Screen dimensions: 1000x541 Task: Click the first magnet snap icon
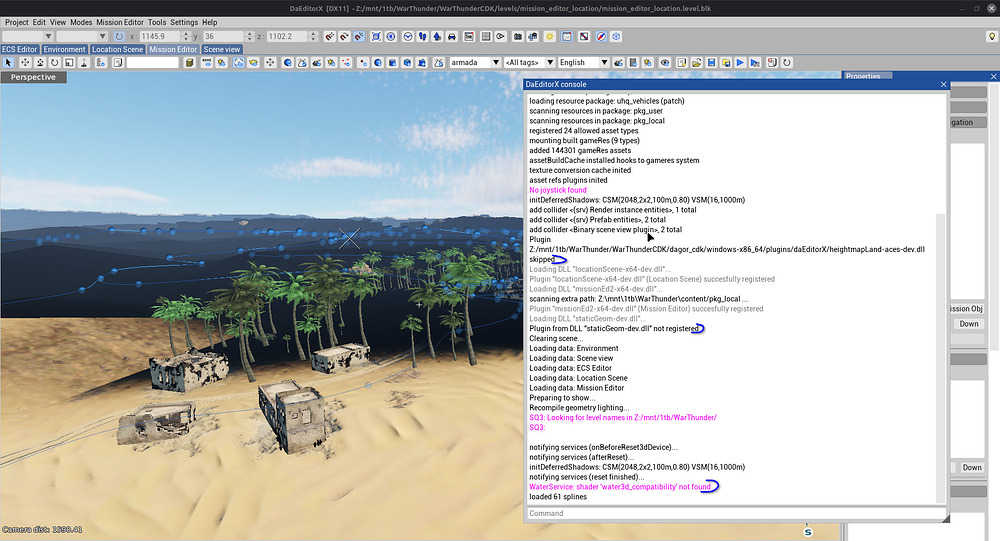coord(329,36)
